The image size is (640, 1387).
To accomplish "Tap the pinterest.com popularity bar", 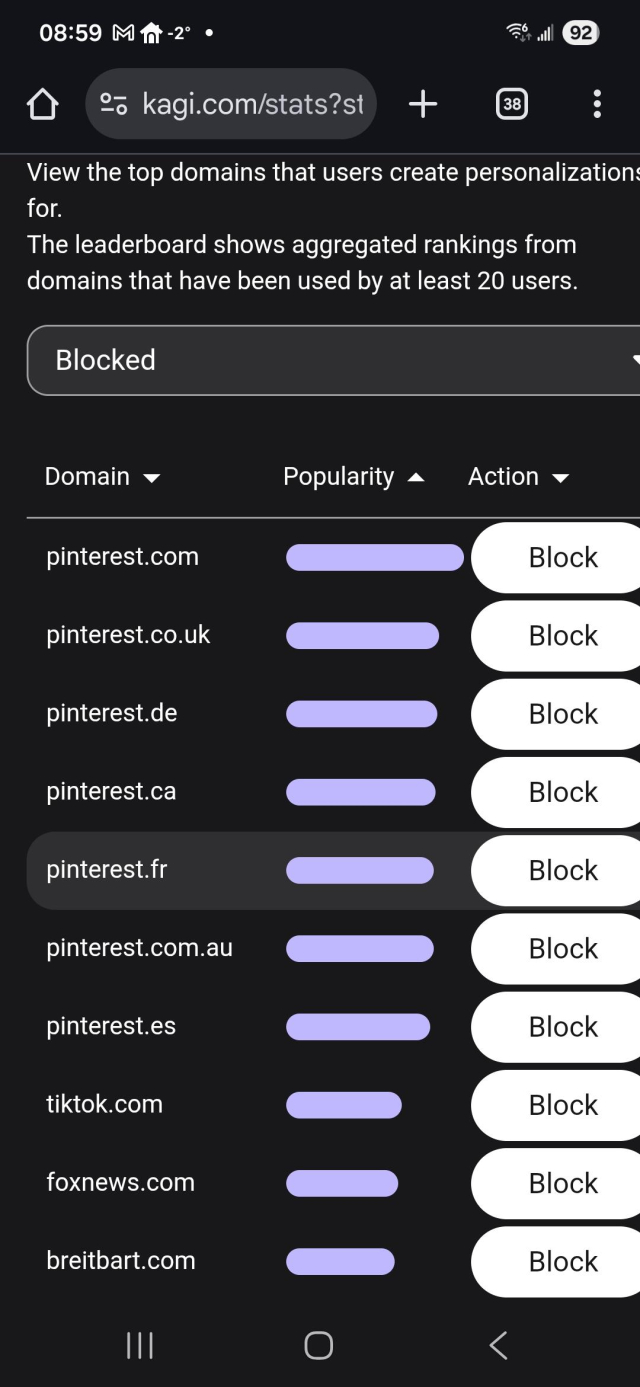I will click(x=374, y=557).
